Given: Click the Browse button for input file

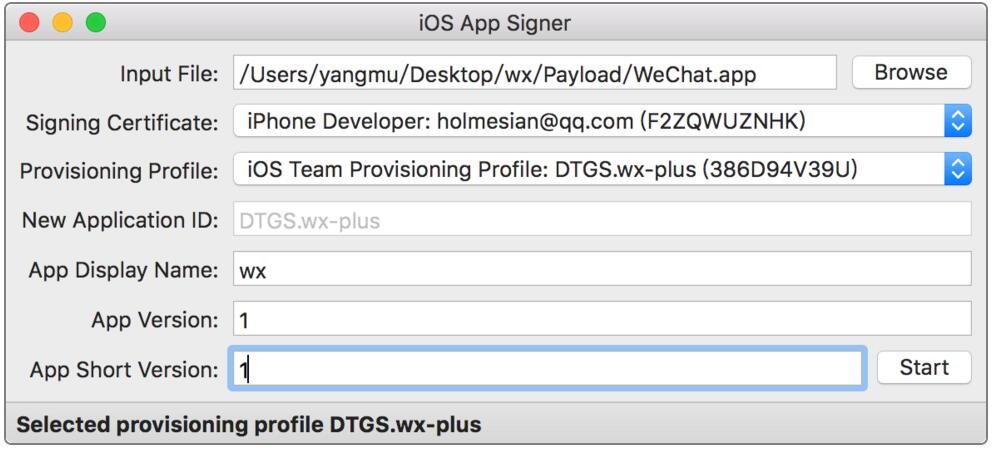Looking at the screenshot, I should click(x=911, y=73).
